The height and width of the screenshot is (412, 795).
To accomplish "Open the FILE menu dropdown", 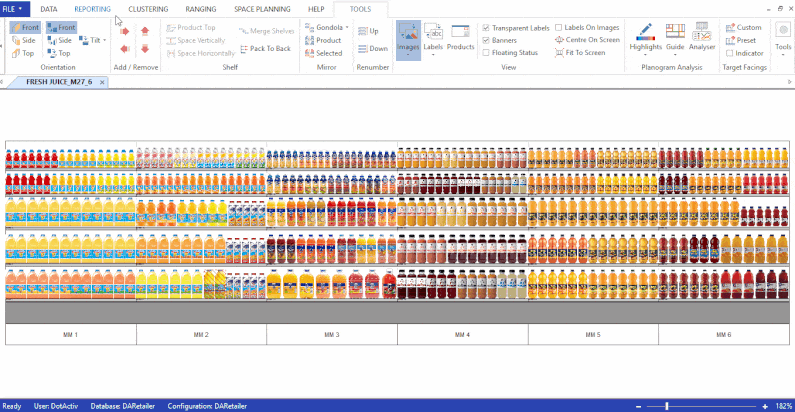I will pos(13,9).
